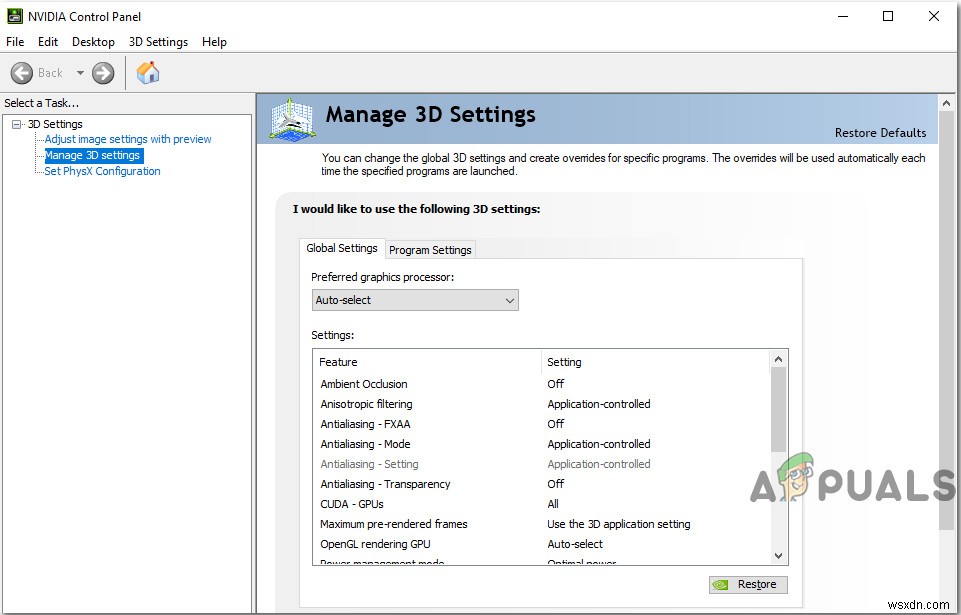961x615 pixels.
Task: Select the Ambient Occlusion row
Action: tap(541, 384)
